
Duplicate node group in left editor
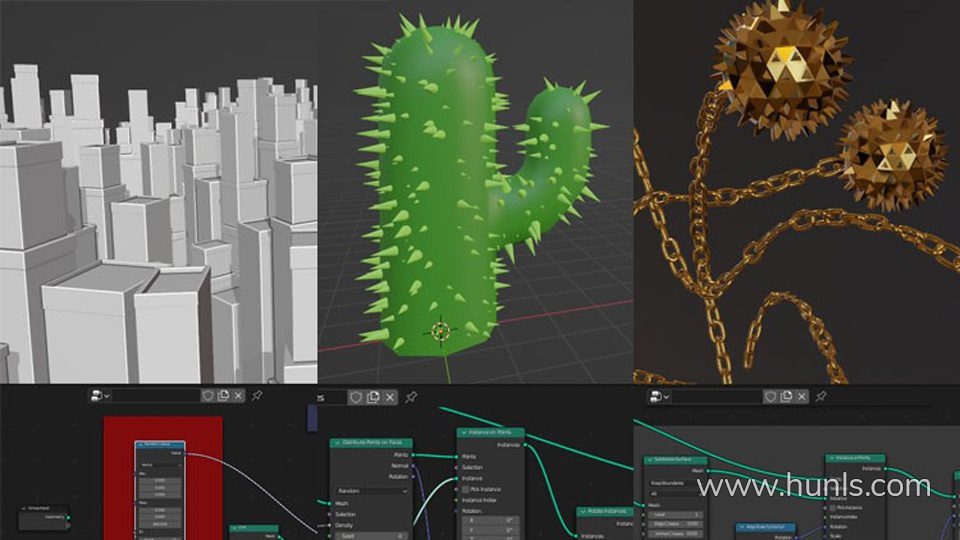coord(223,396)
